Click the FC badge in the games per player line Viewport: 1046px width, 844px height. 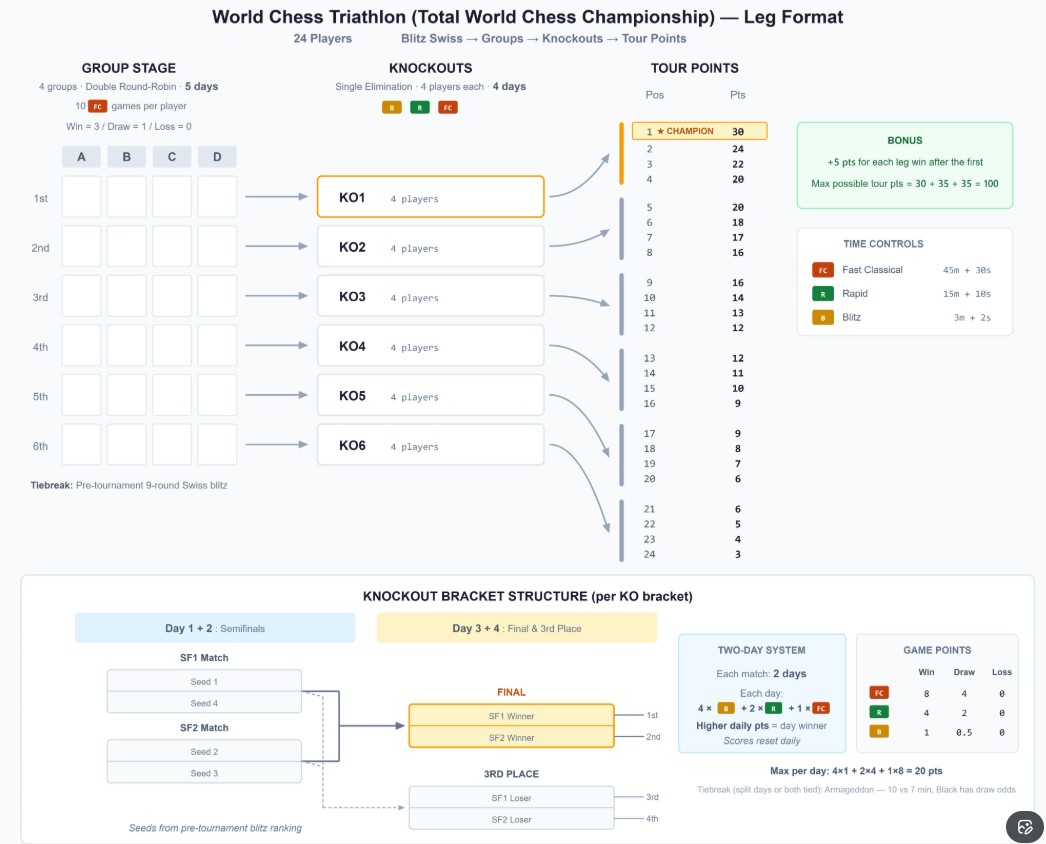pyautogui.click(x=97, y=106)
